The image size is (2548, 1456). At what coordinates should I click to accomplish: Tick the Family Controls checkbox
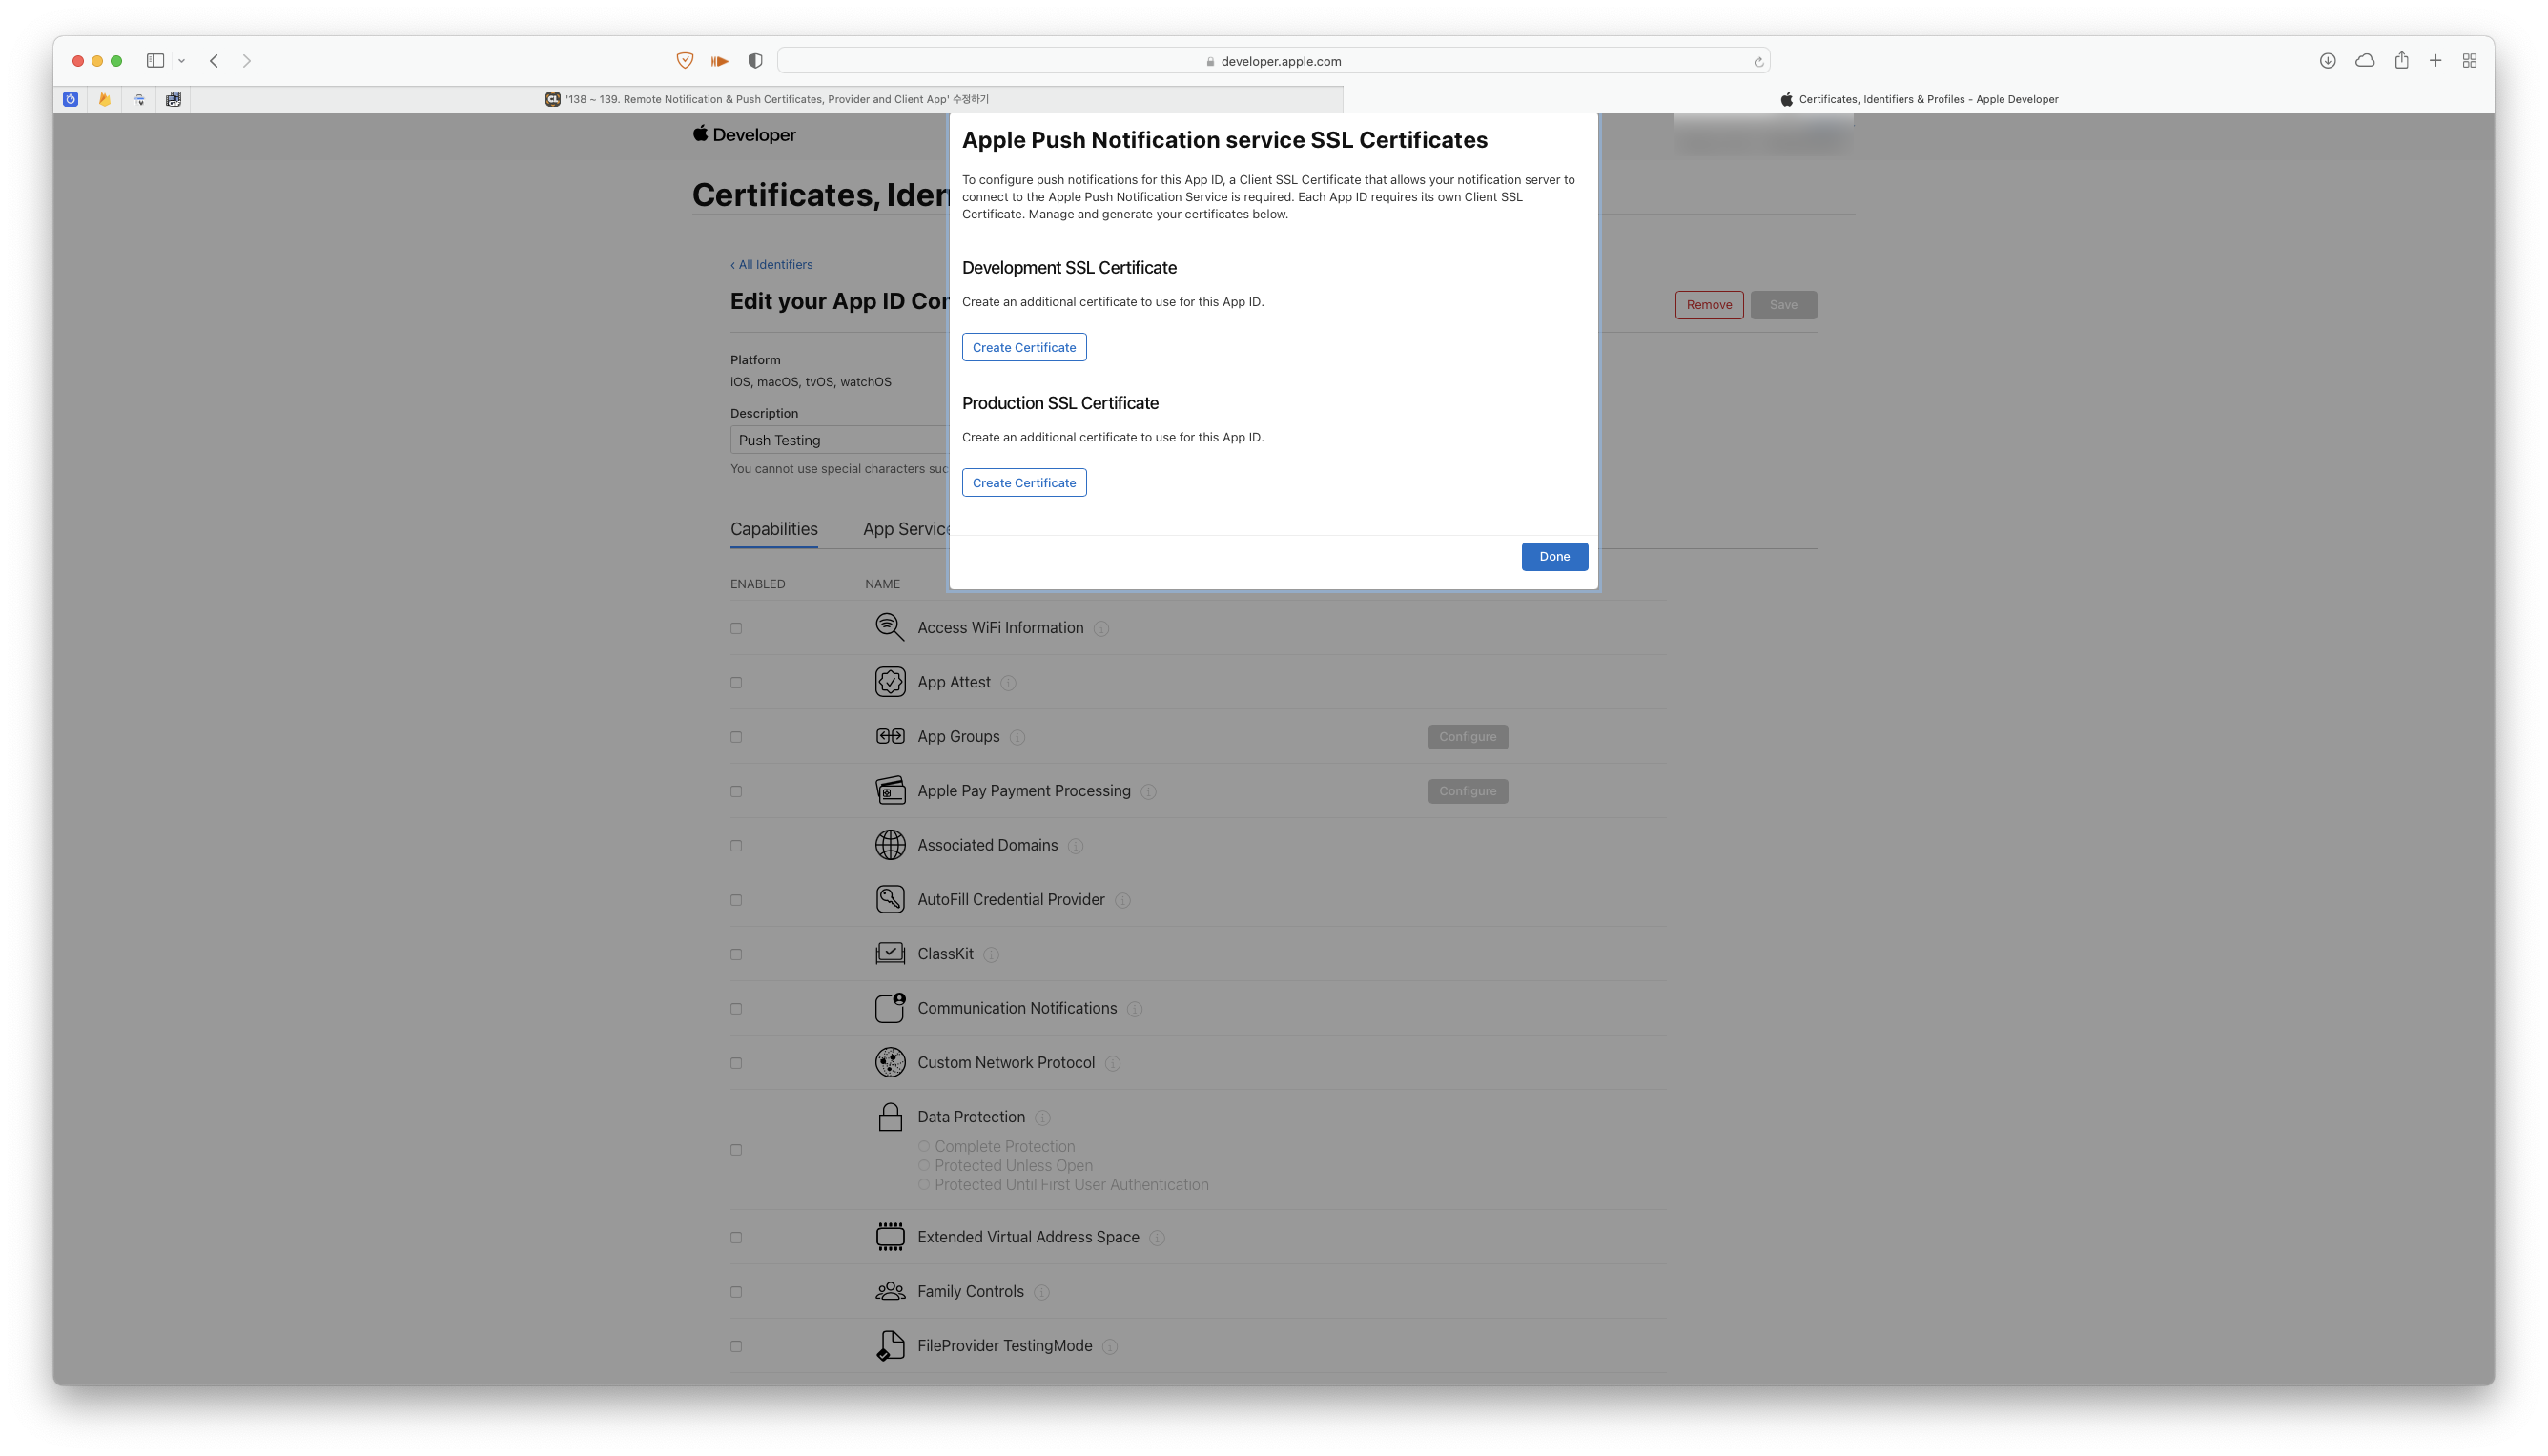click(736, 1292)
